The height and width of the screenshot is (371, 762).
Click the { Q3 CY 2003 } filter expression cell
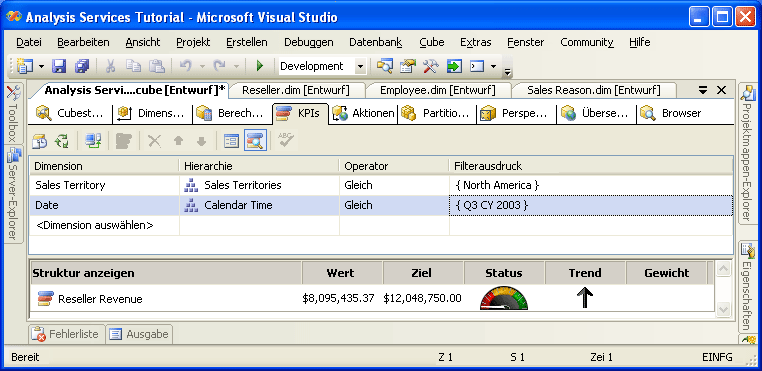[x=591, y=206]
